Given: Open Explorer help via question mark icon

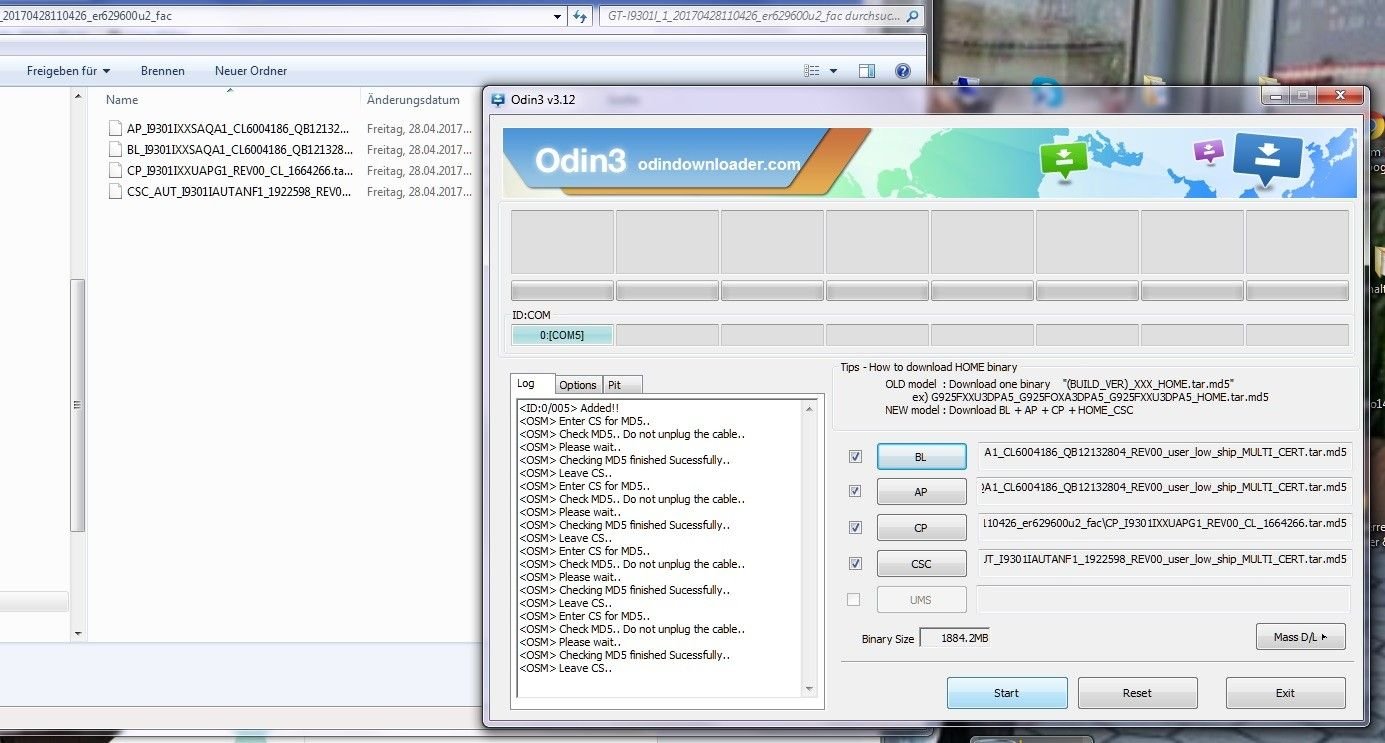Looking at the screenshot, I should [x=902, y=71].
